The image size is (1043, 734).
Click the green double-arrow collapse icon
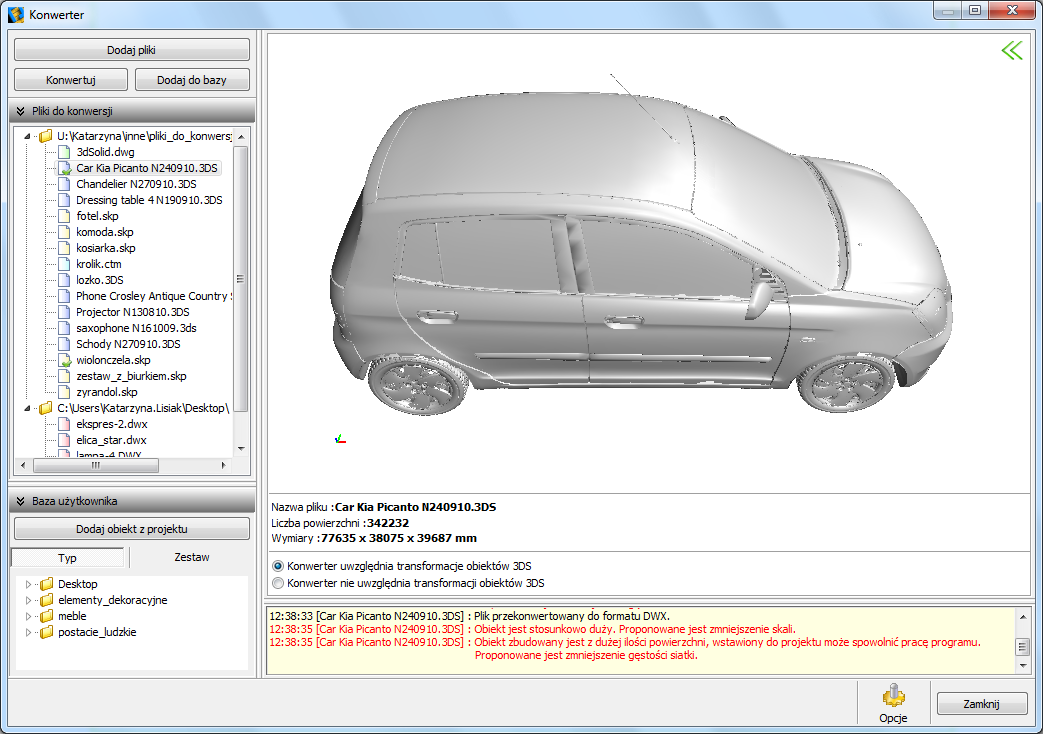(x=1012, y=51)
